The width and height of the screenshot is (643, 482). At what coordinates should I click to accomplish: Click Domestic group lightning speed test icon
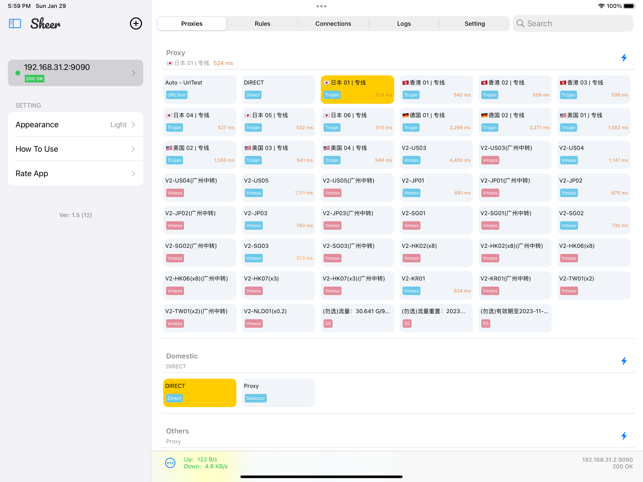tap(624, 361)
